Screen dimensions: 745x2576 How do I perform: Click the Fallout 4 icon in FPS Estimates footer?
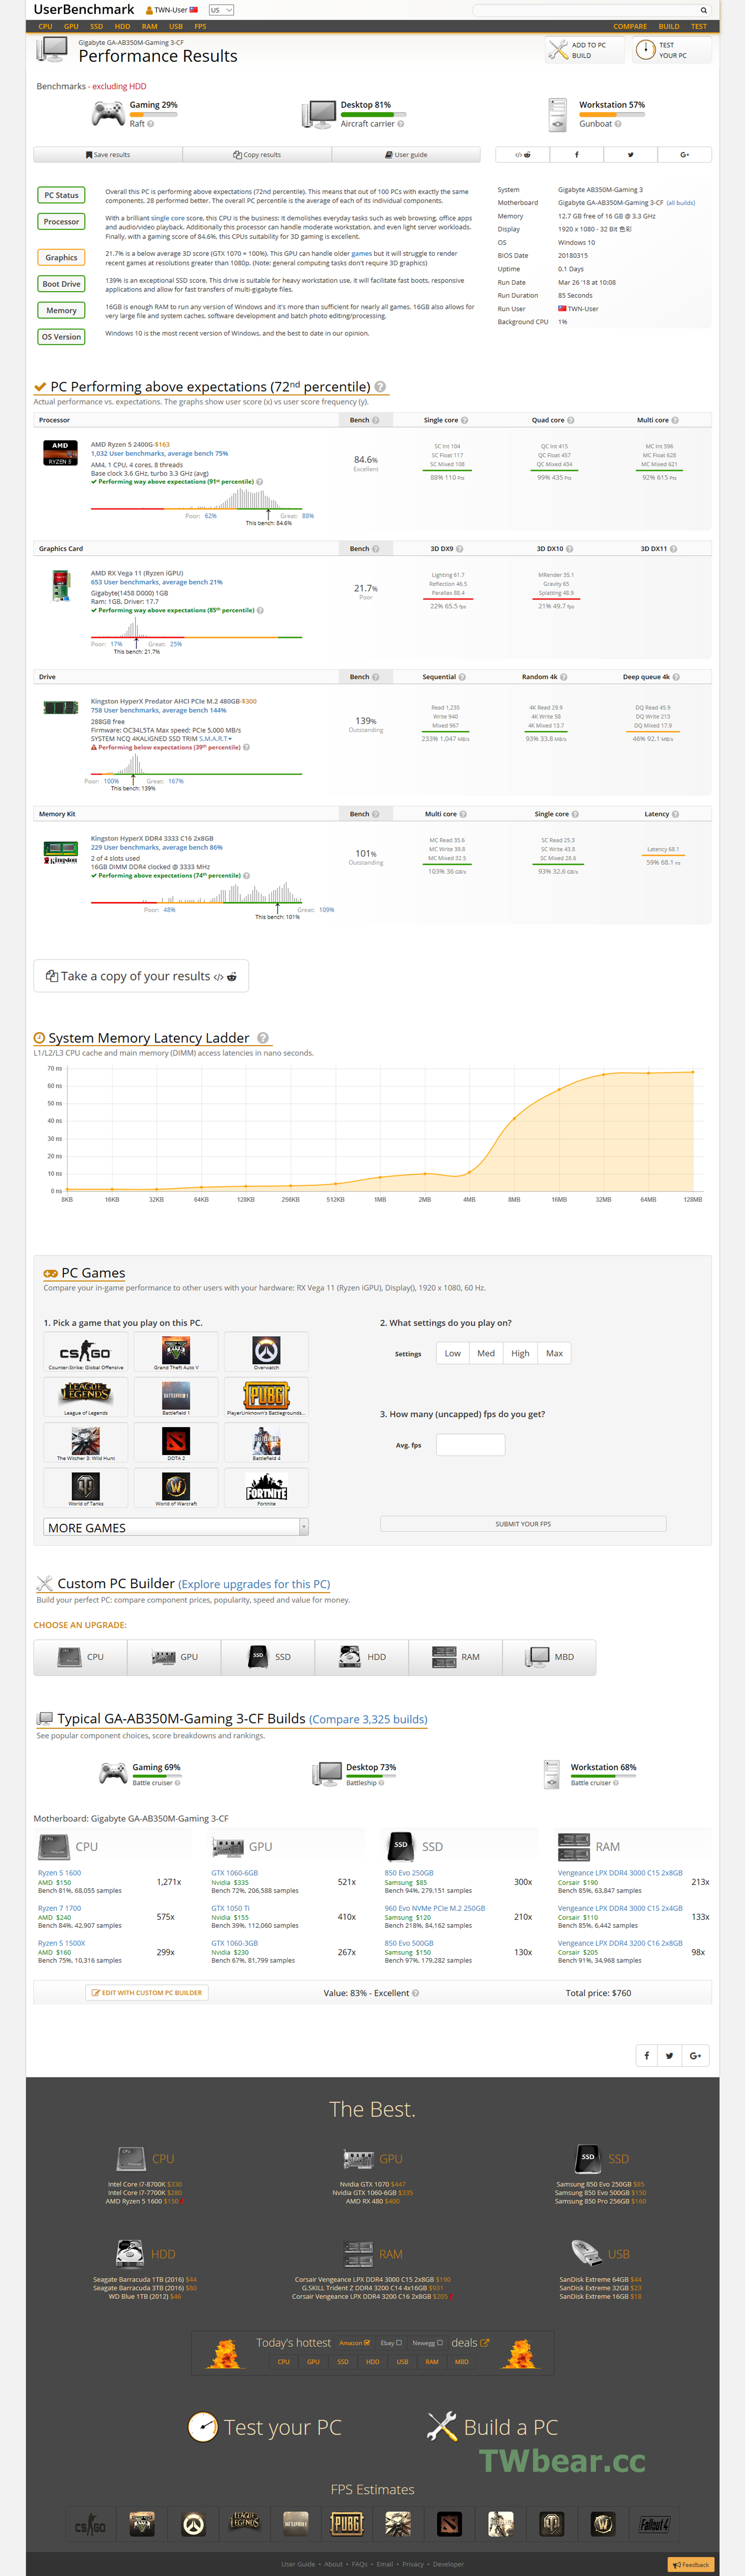tap(654, 2524)
